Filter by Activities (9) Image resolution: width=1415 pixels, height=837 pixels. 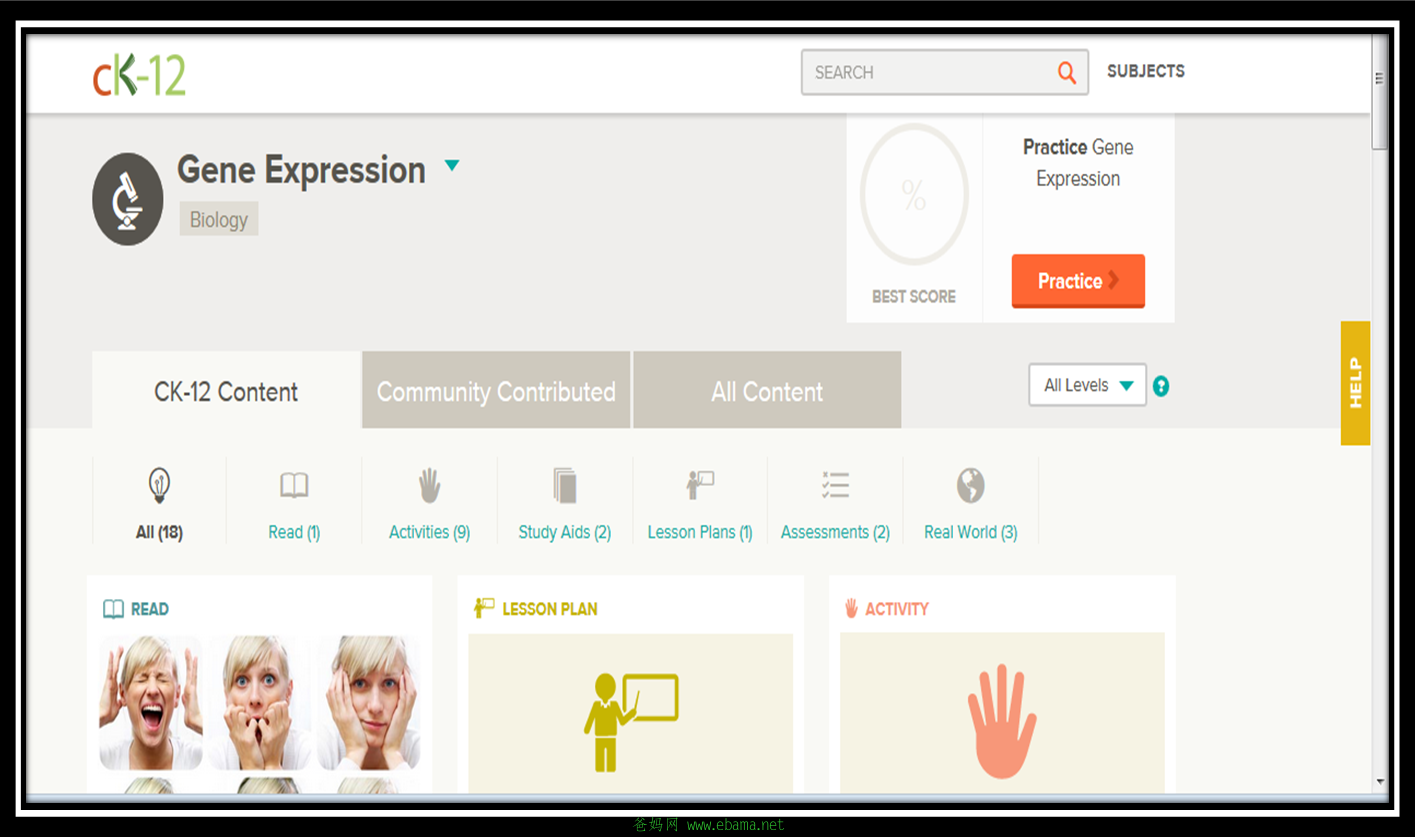pos(429,533)
